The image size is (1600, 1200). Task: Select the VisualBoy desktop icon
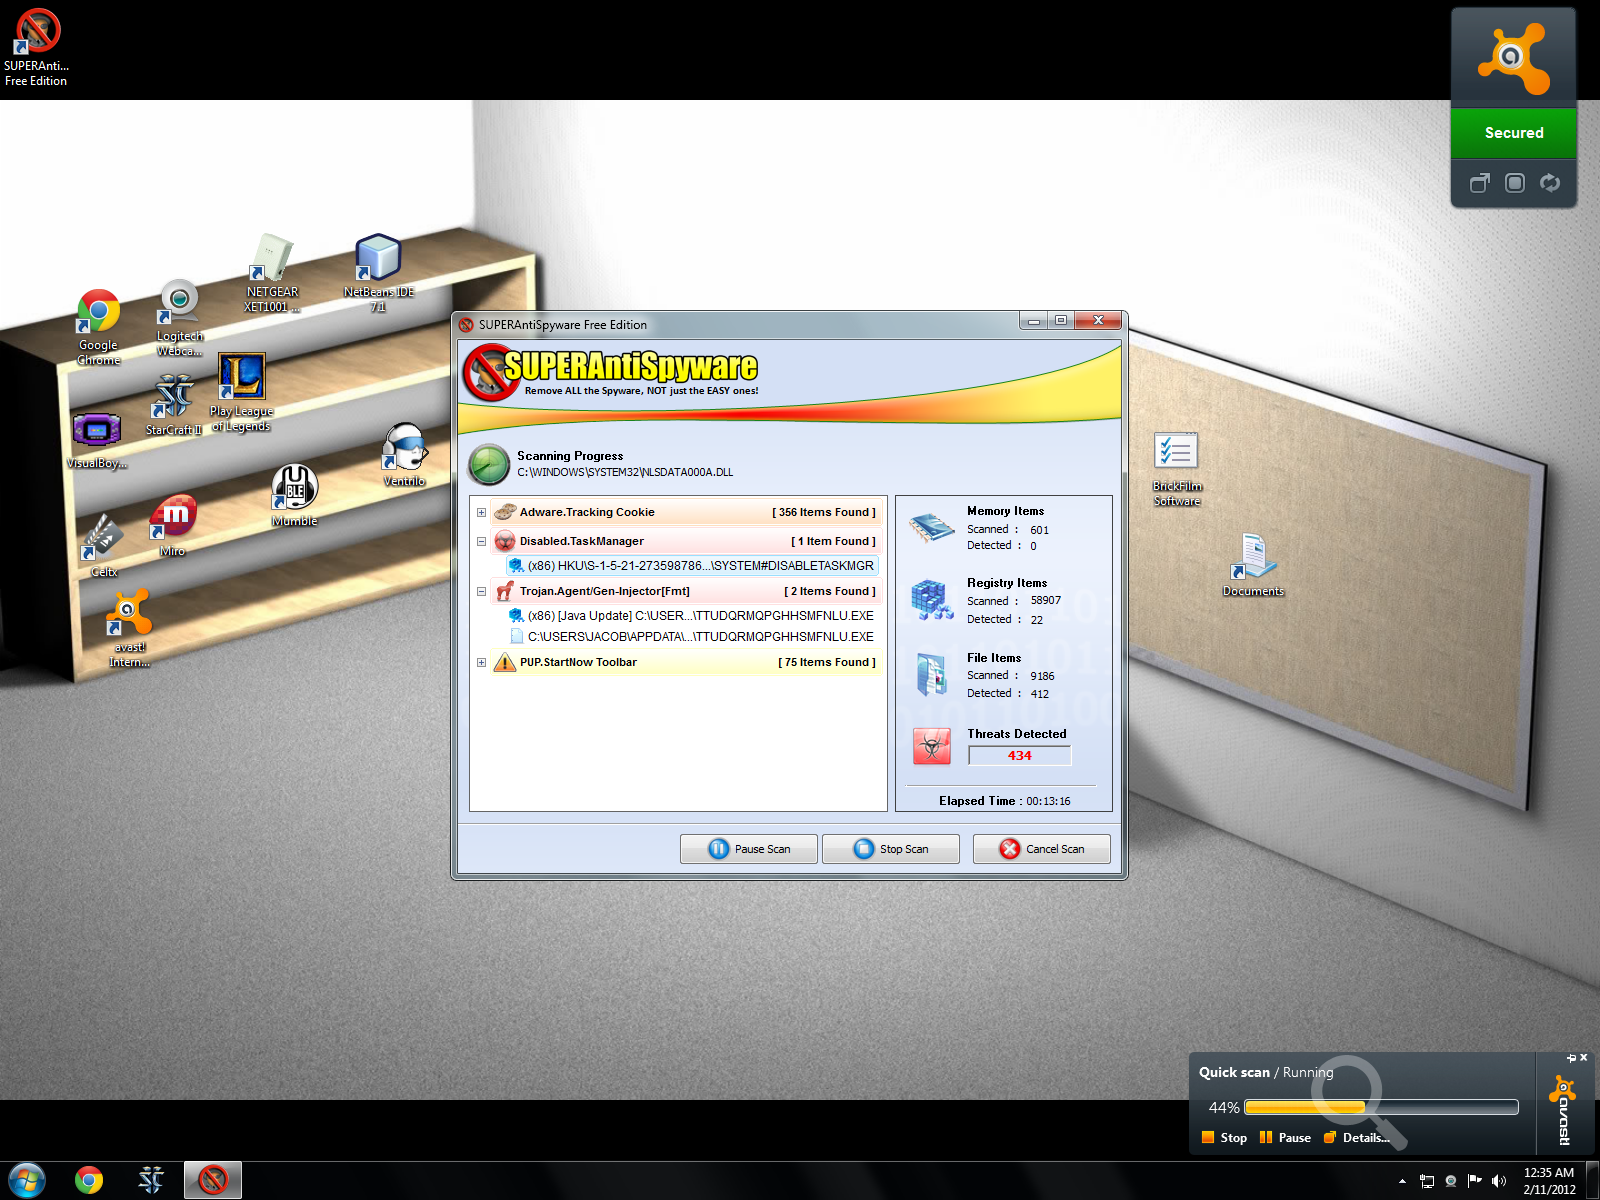[97, 440]
